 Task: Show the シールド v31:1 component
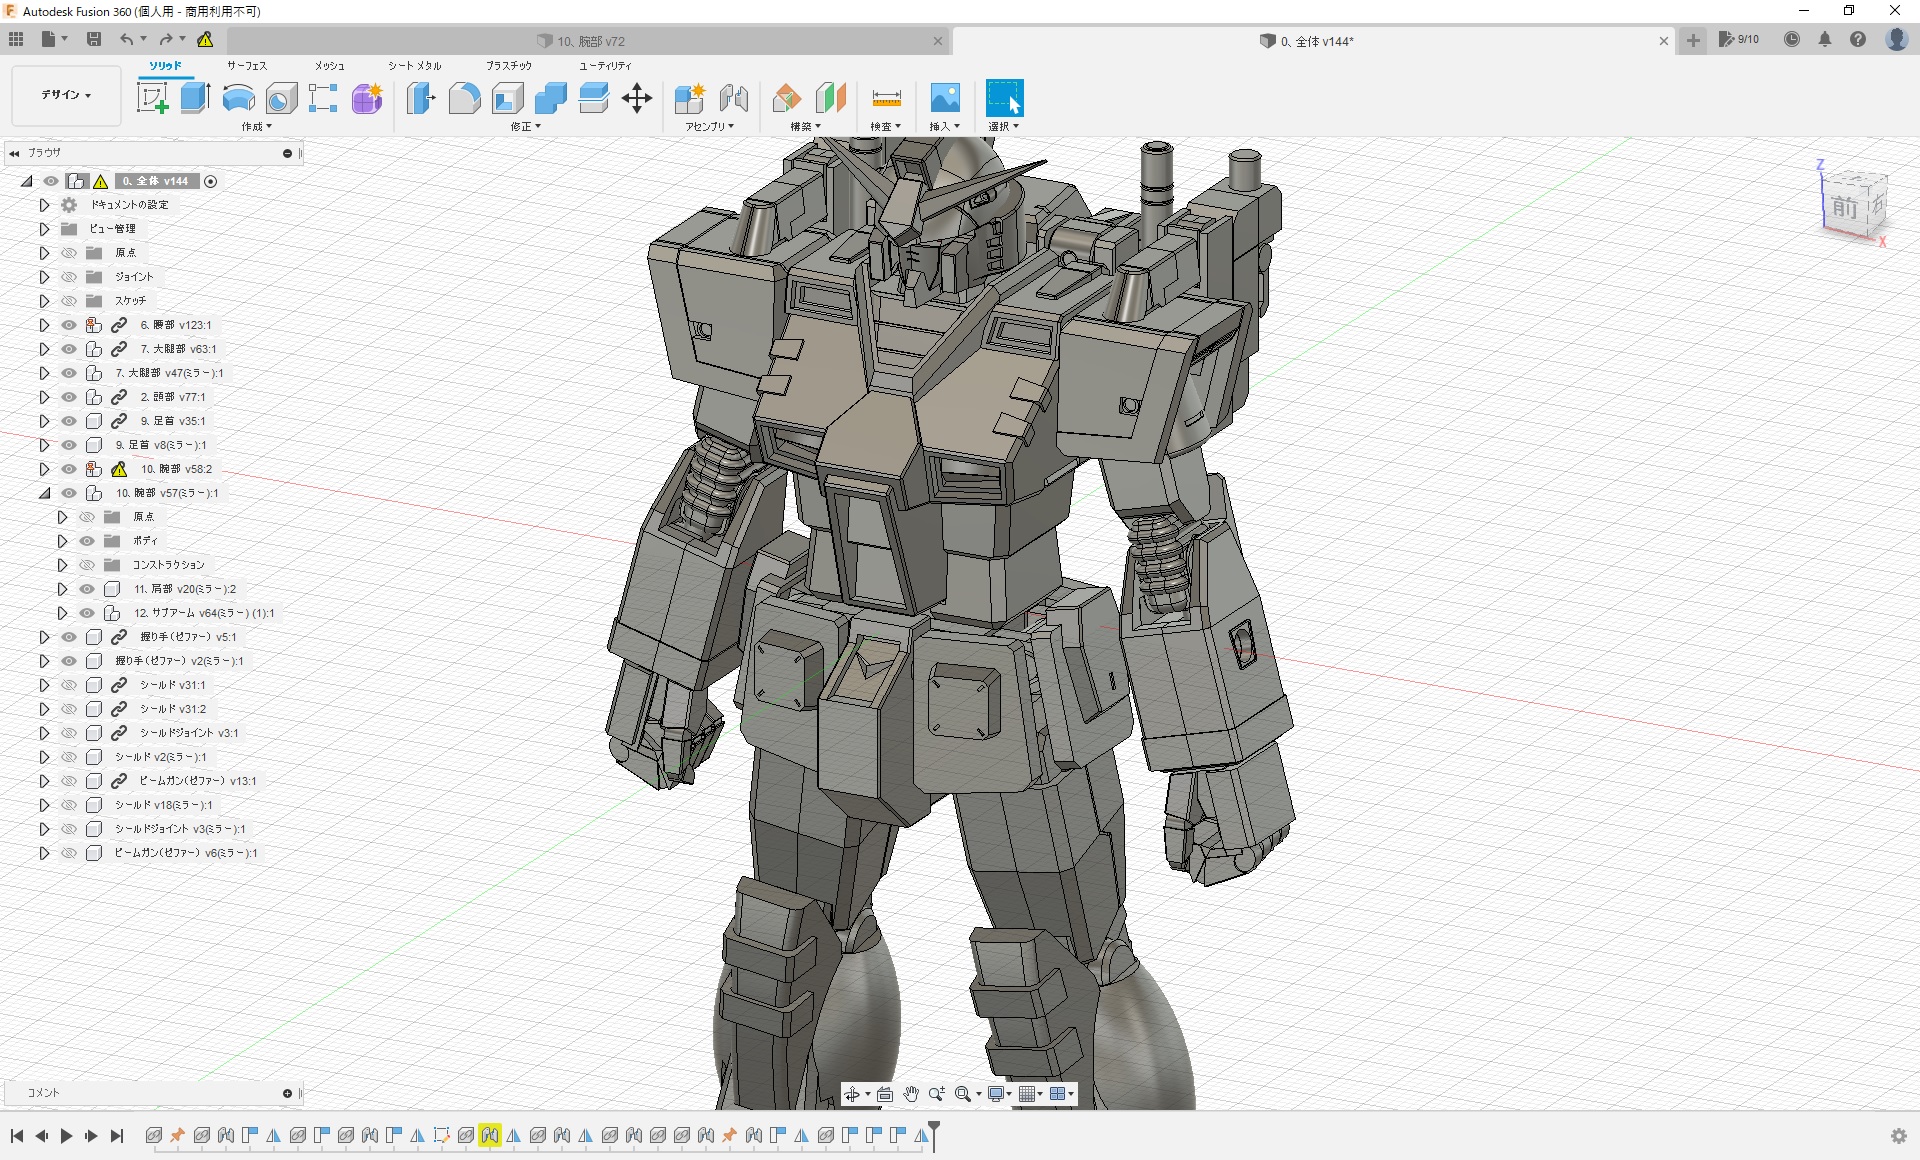tap(69, 685)
